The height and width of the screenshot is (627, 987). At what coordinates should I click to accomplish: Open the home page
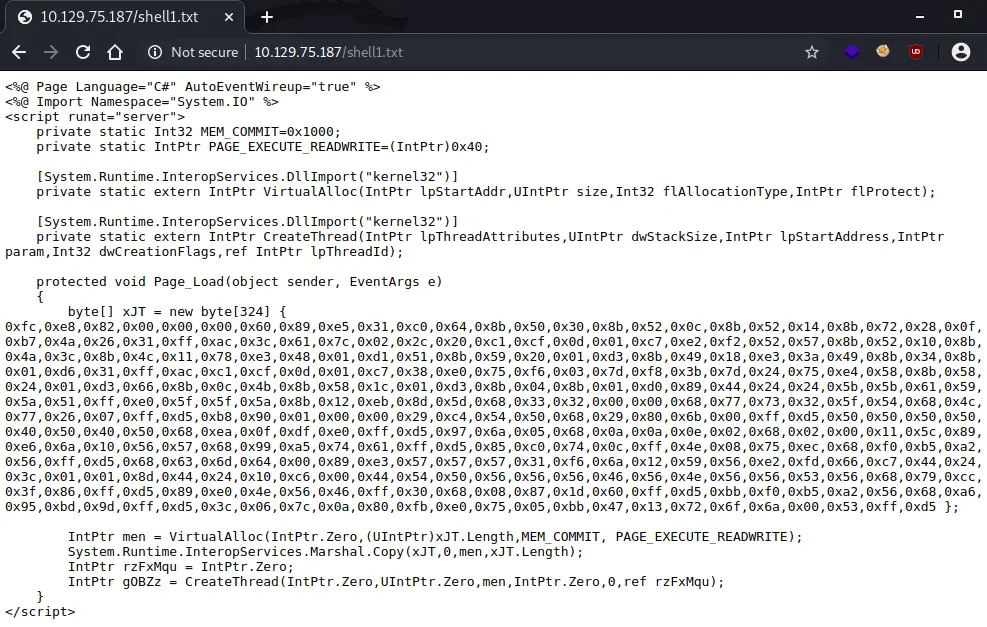pyautogui.click(x=115, y=52)
